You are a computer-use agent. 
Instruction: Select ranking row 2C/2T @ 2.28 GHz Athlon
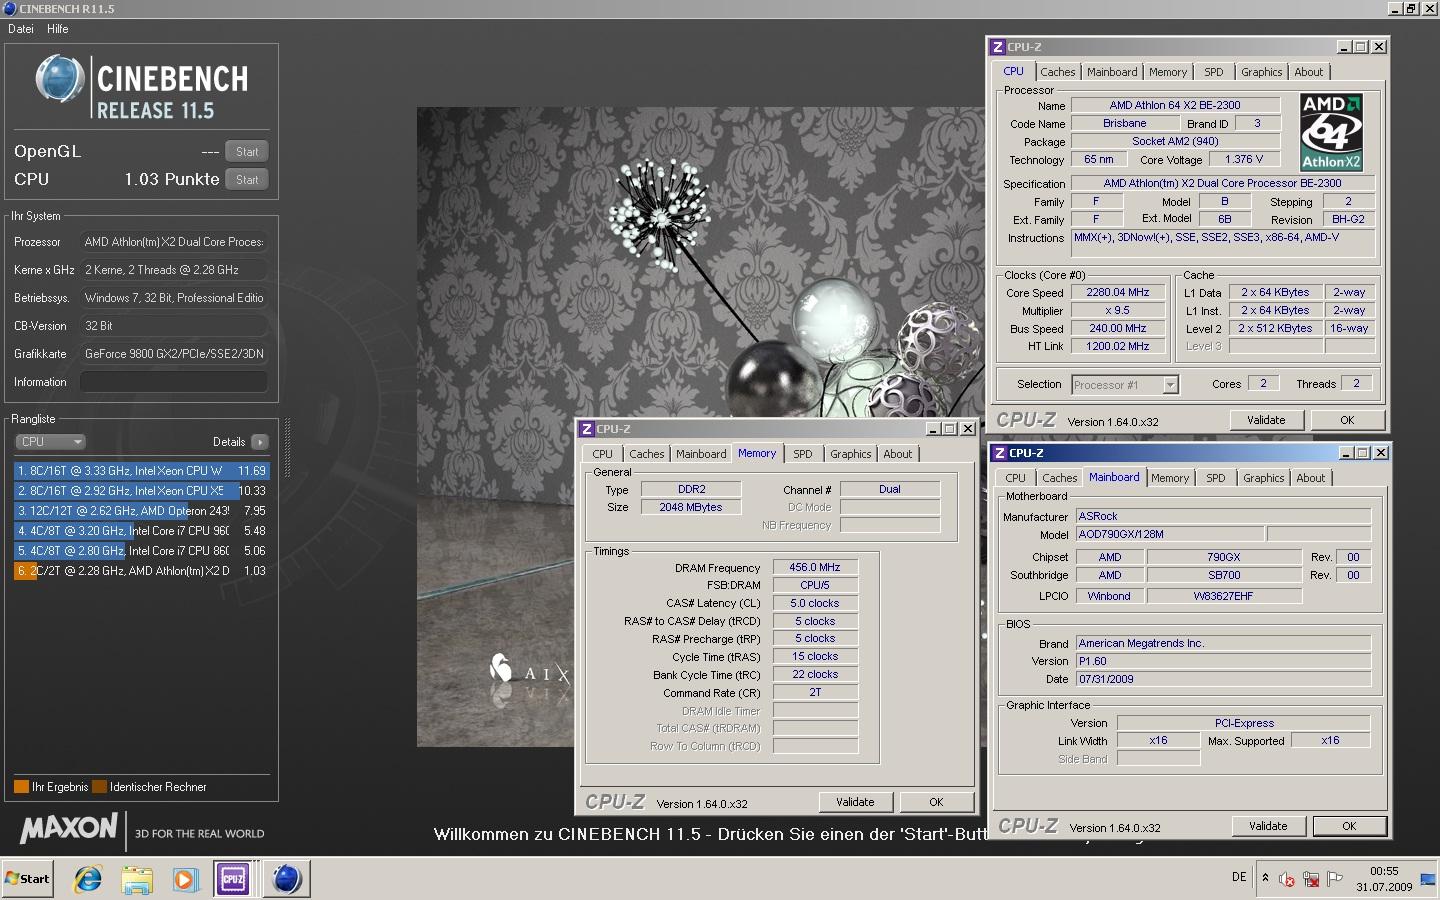pyautogui.click(x=142, y=570)
